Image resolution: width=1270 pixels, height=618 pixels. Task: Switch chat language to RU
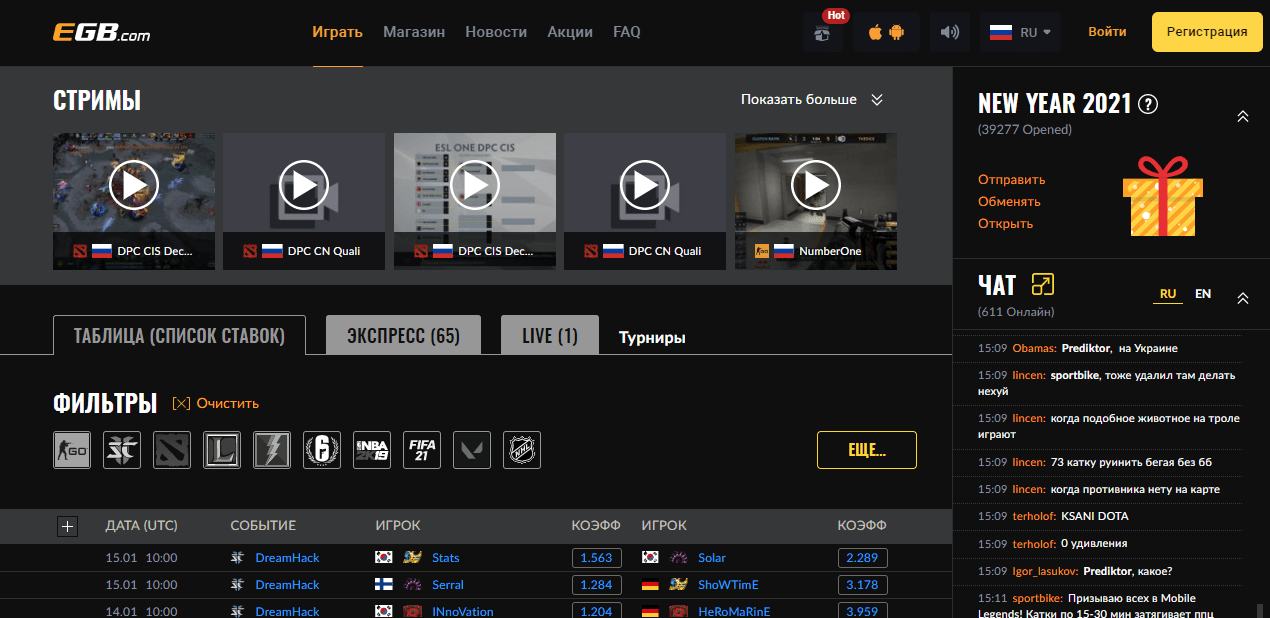[1168, 294]
